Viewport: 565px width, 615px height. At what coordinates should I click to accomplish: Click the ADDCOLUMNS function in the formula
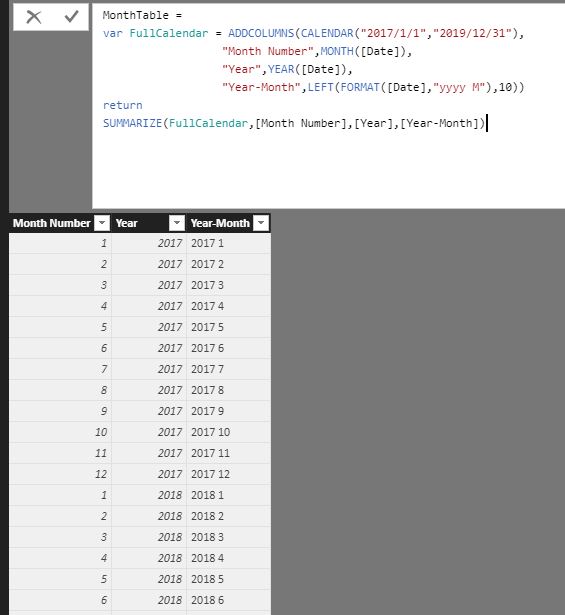(261, 33)
